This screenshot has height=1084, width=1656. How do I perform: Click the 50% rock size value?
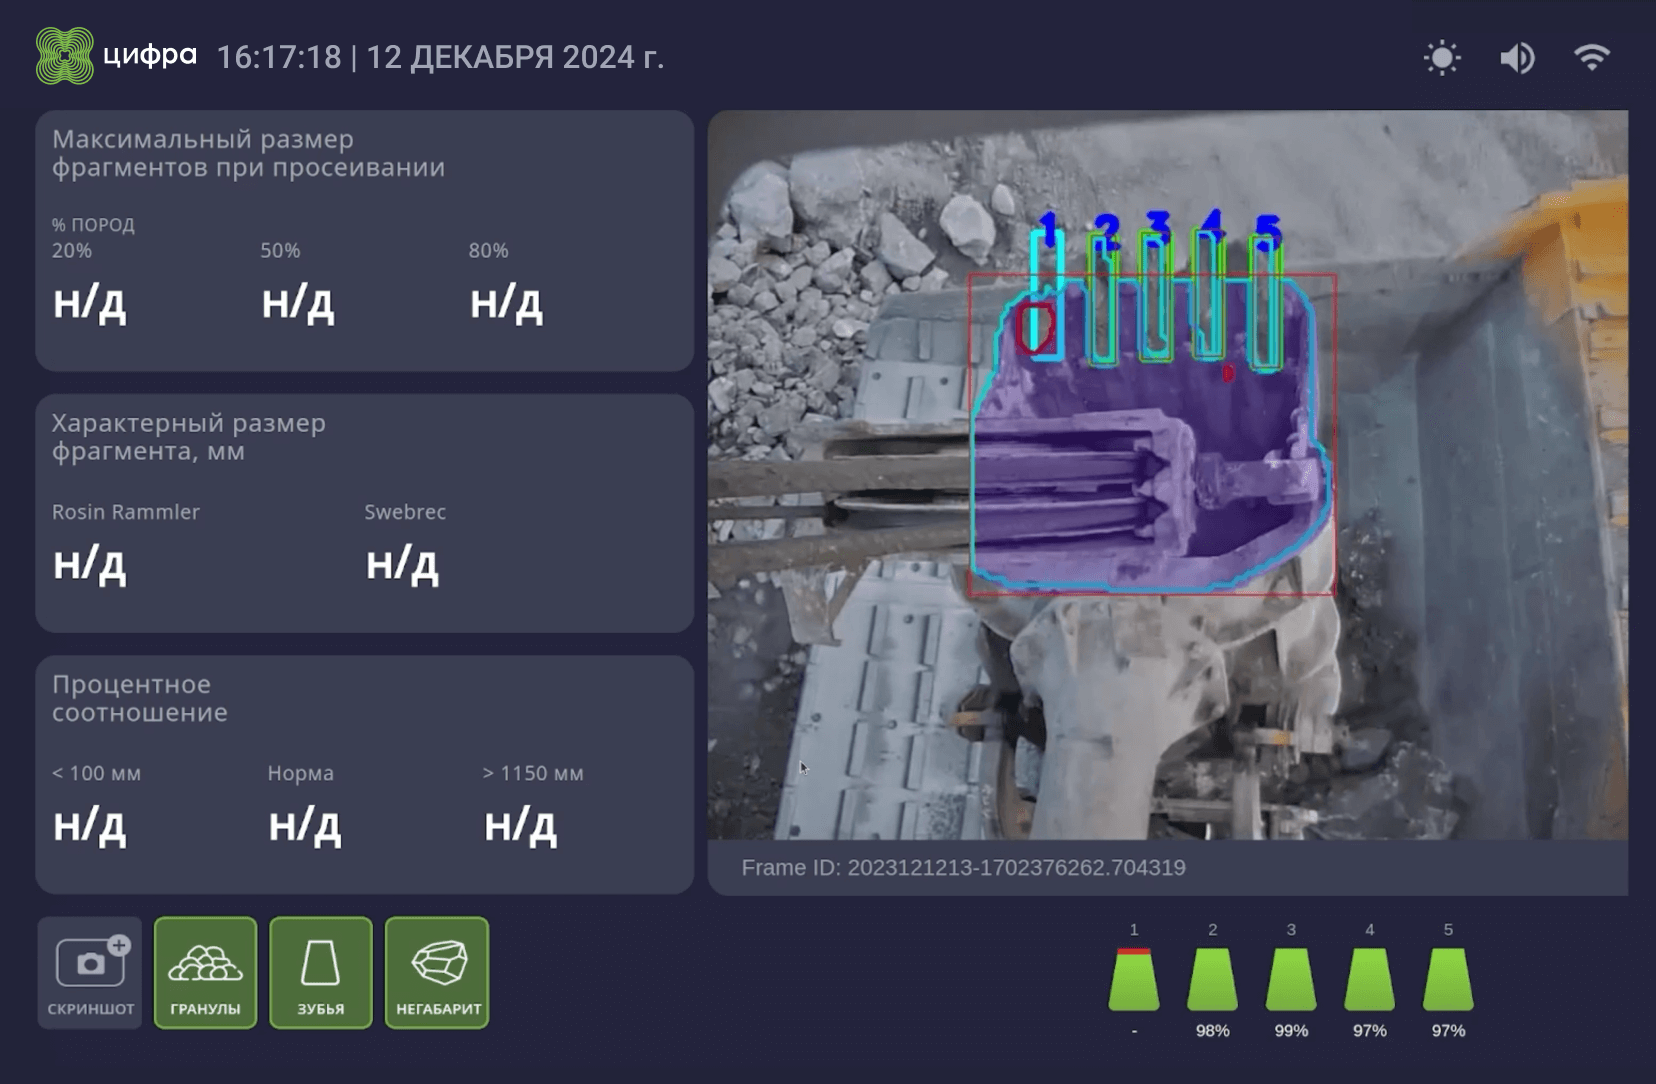point(298,303)
